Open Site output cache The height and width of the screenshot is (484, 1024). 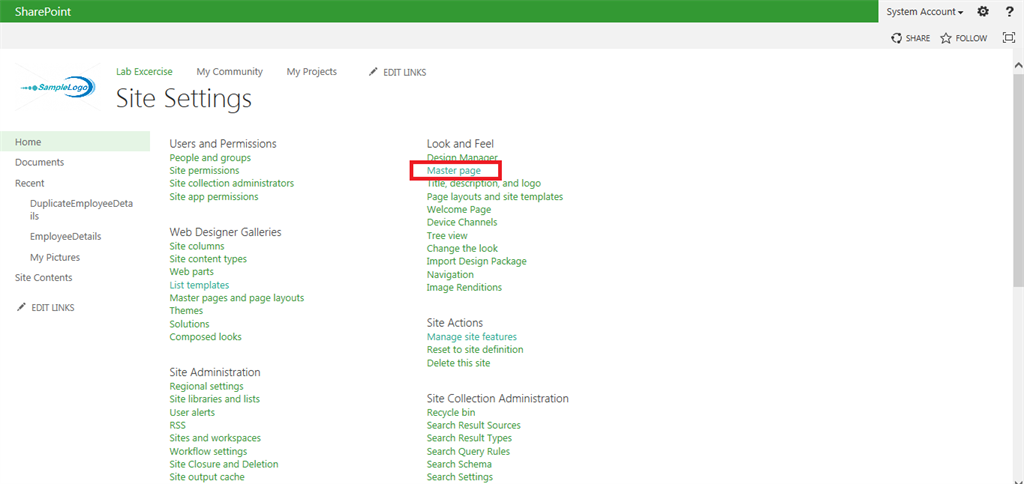207,477
